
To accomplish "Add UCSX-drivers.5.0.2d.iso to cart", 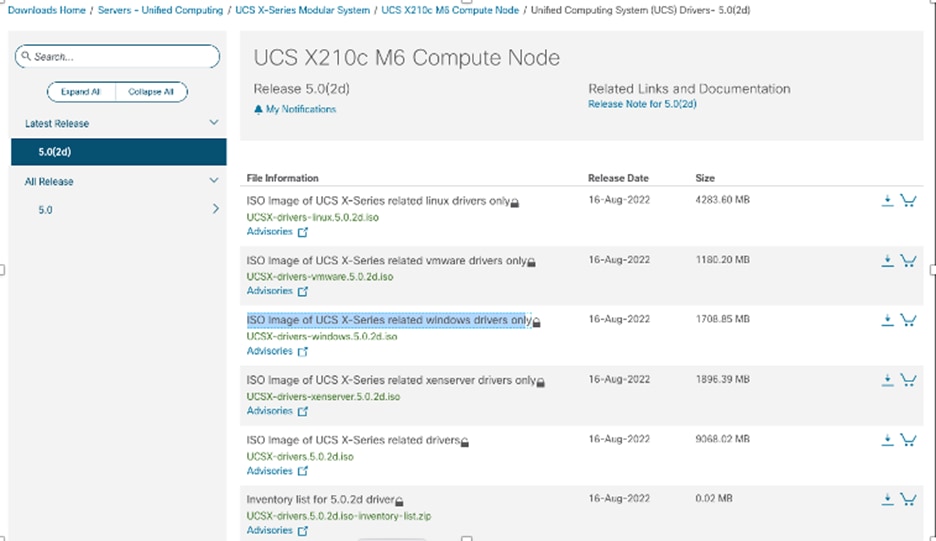I will [x=908, y=439].
